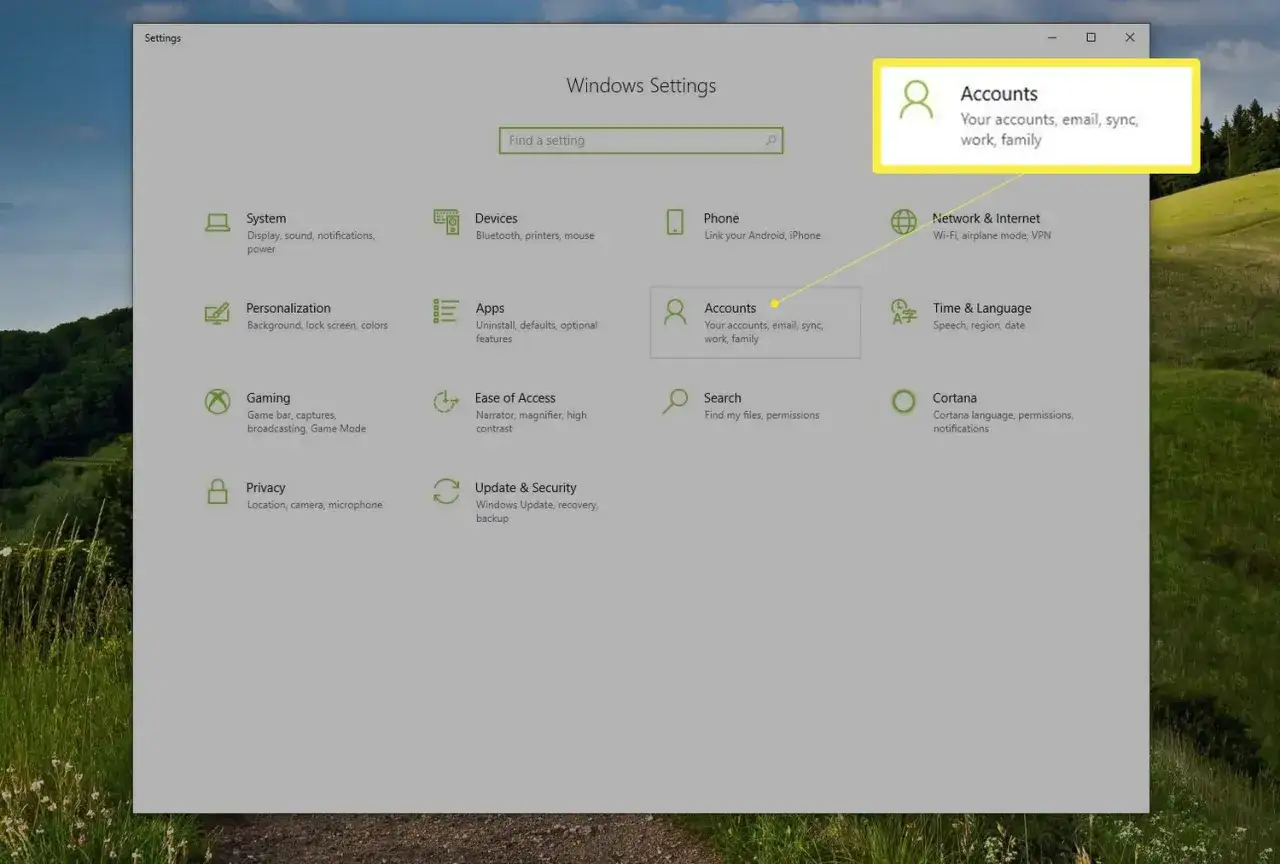Click 'Wi-Fi, airplane mode, VPN' description
Viewport: 1280px width, 864px height.
click(x=992, y=236)
